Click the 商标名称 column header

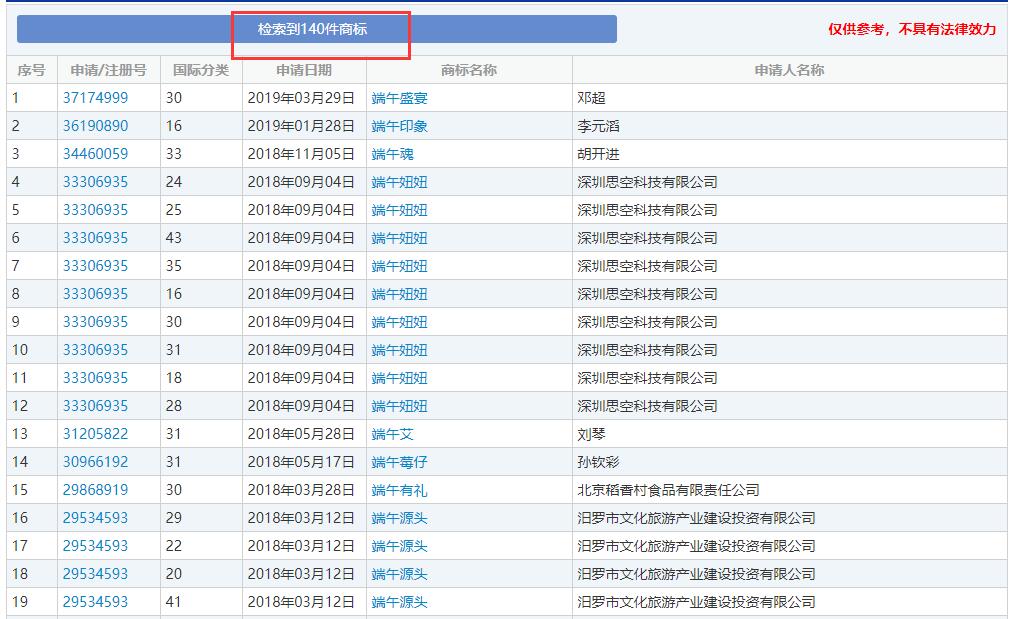click(469, 70)
